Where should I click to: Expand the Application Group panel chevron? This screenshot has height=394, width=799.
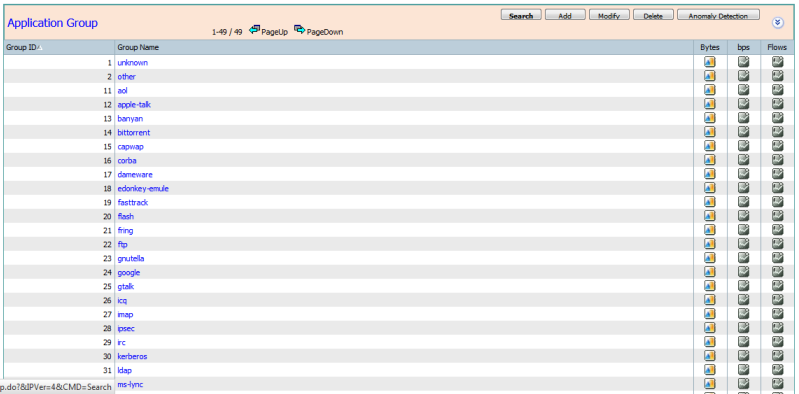click(778, 22)
